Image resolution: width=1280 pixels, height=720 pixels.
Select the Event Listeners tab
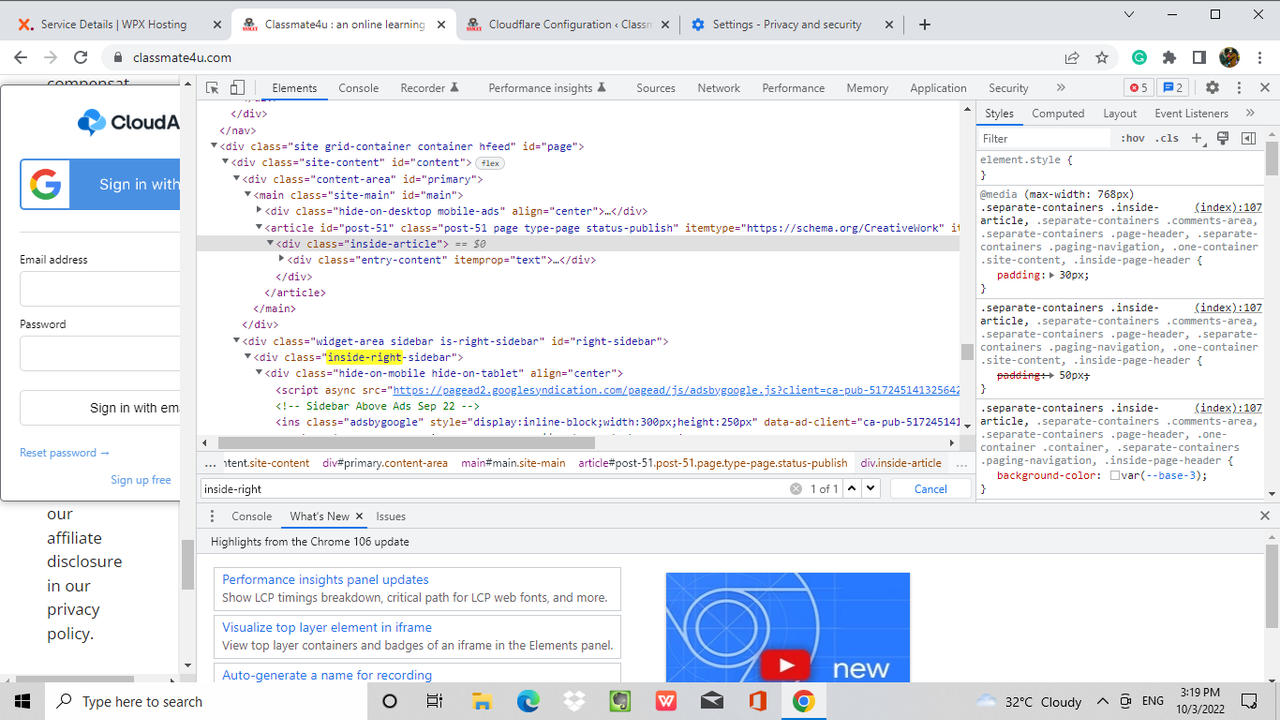(1191, 113)
